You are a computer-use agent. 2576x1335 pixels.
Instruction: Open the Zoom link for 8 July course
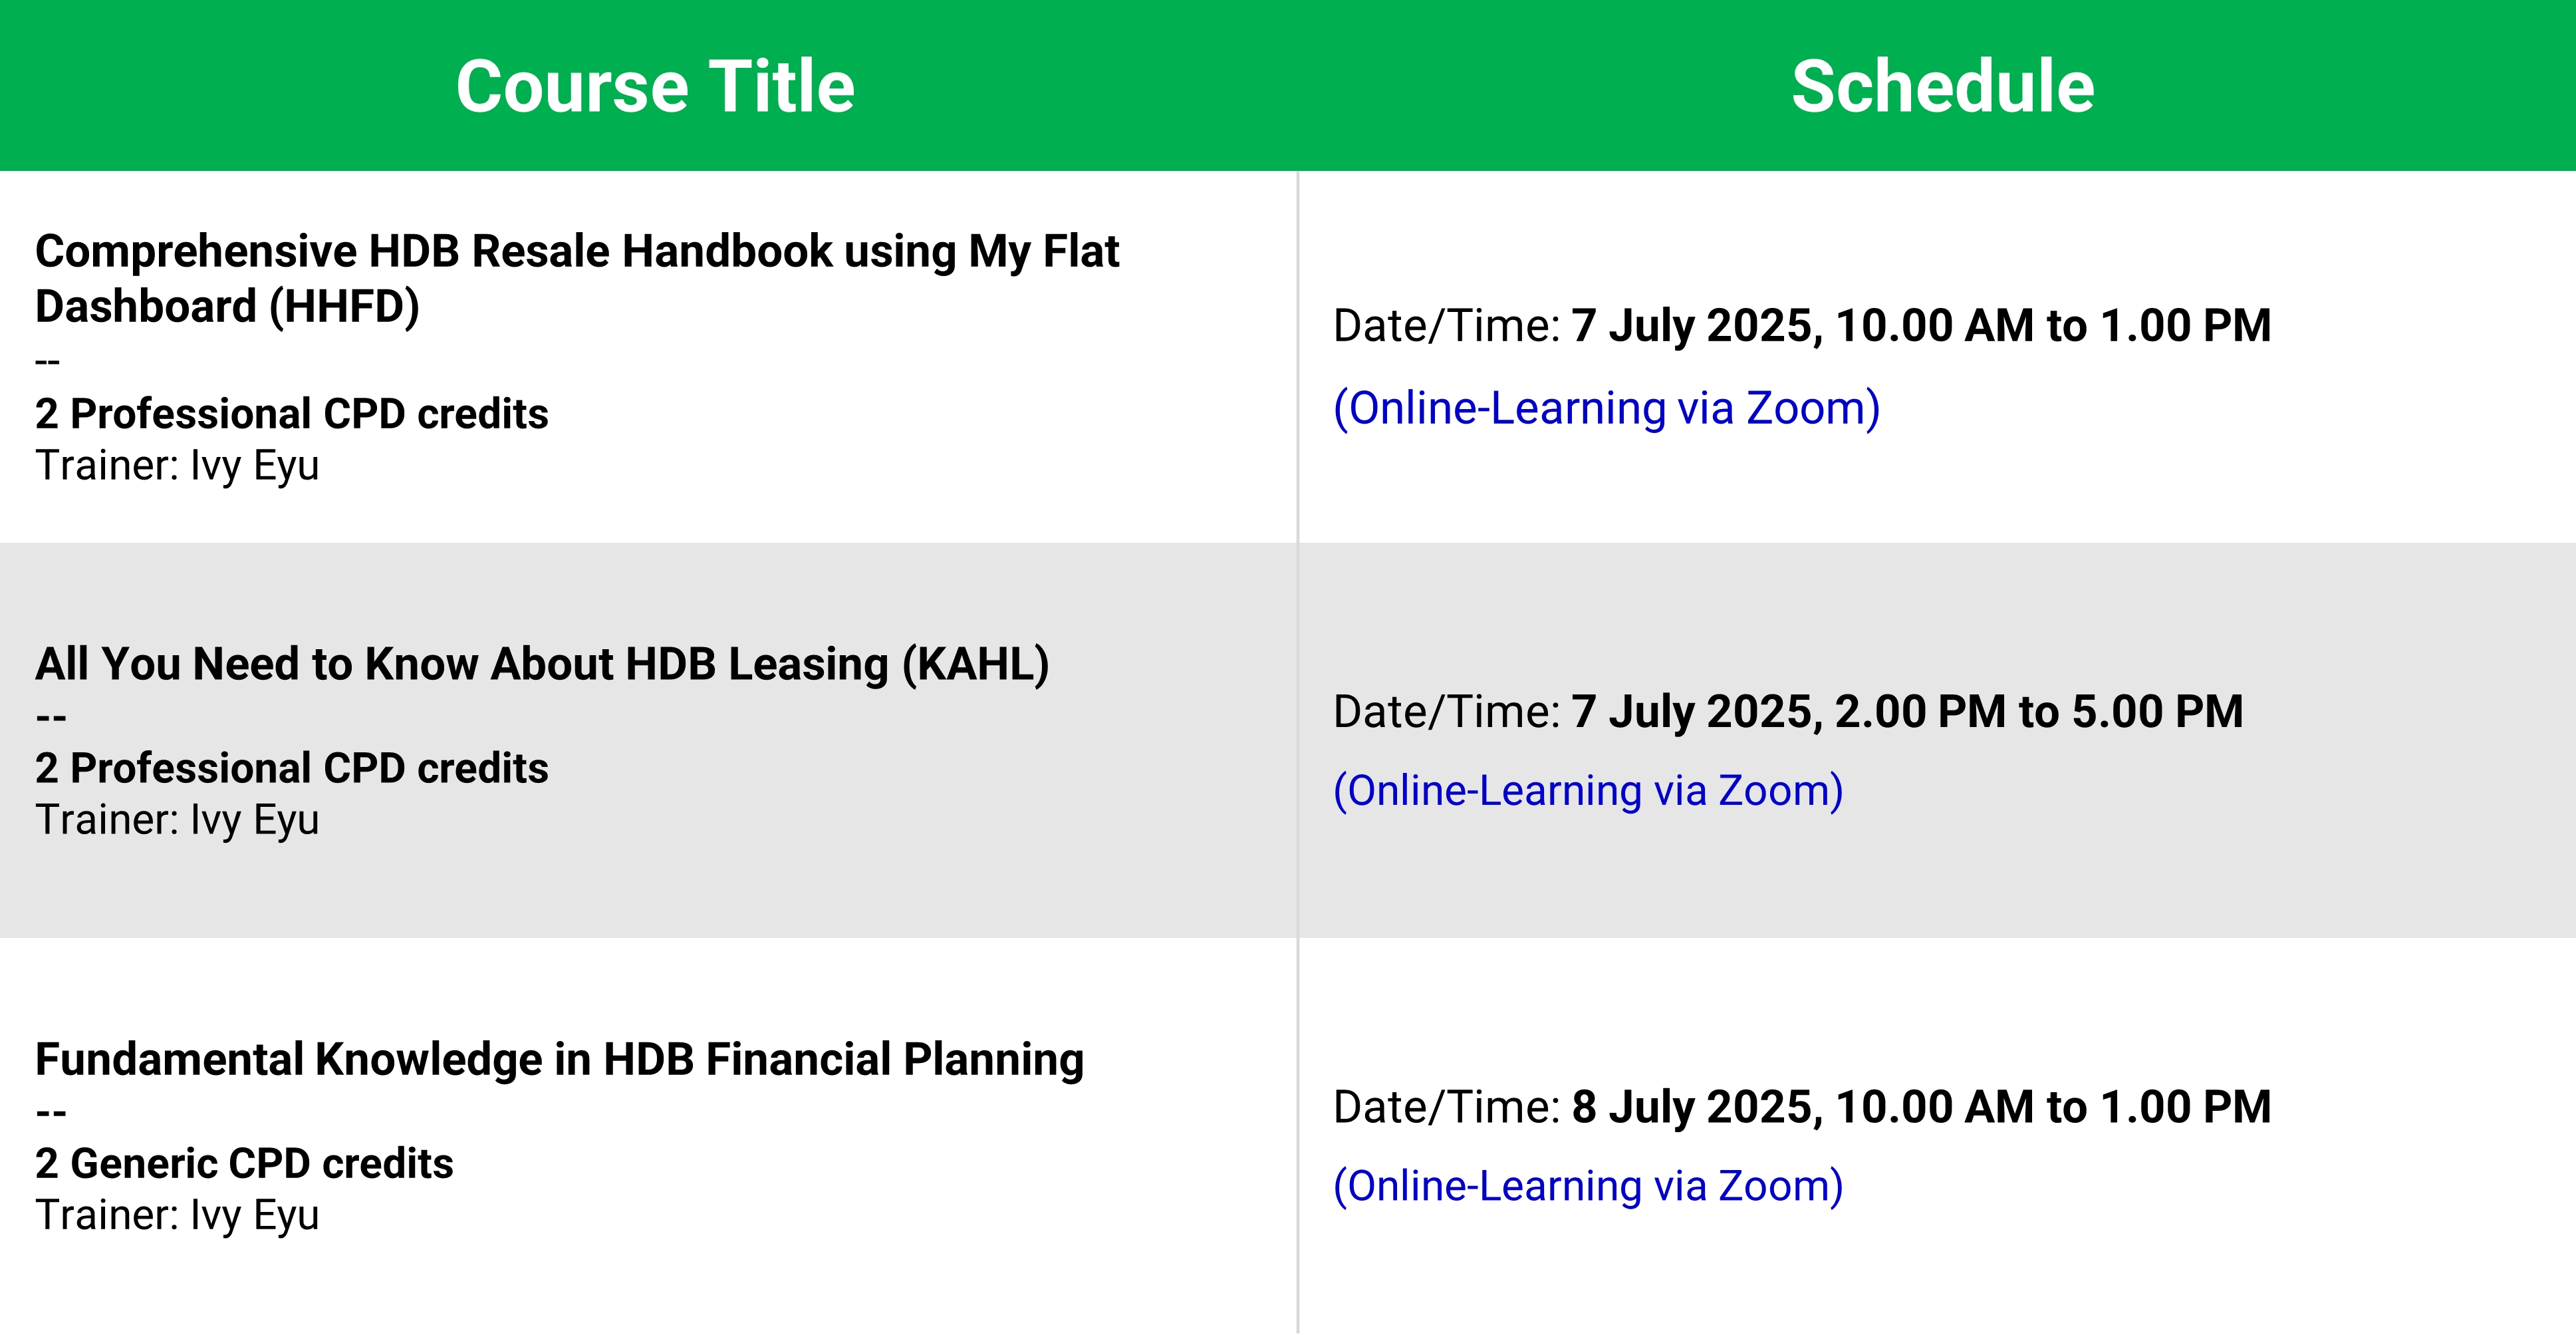1588,1186
